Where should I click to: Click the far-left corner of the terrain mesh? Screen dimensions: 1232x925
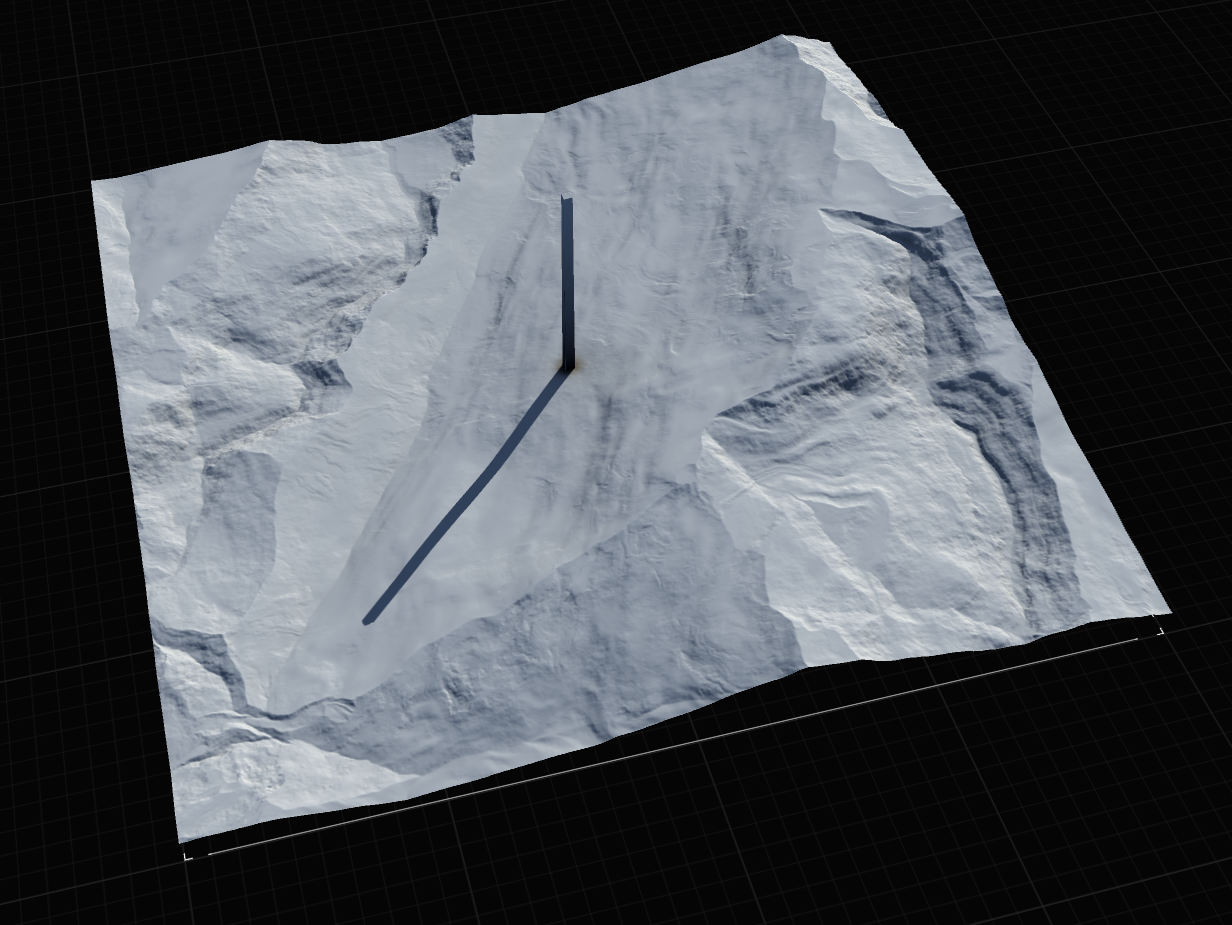click(96, 185)
